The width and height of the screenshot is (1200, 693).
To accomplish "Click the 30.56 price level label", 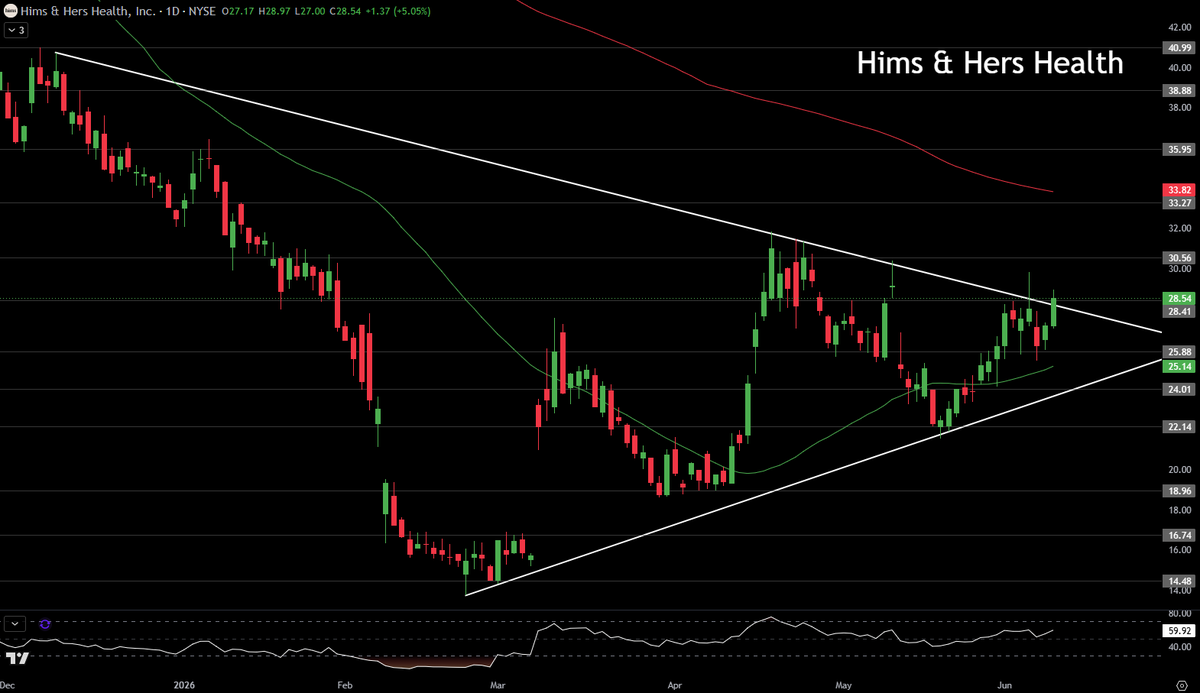I will point(1178,257).
